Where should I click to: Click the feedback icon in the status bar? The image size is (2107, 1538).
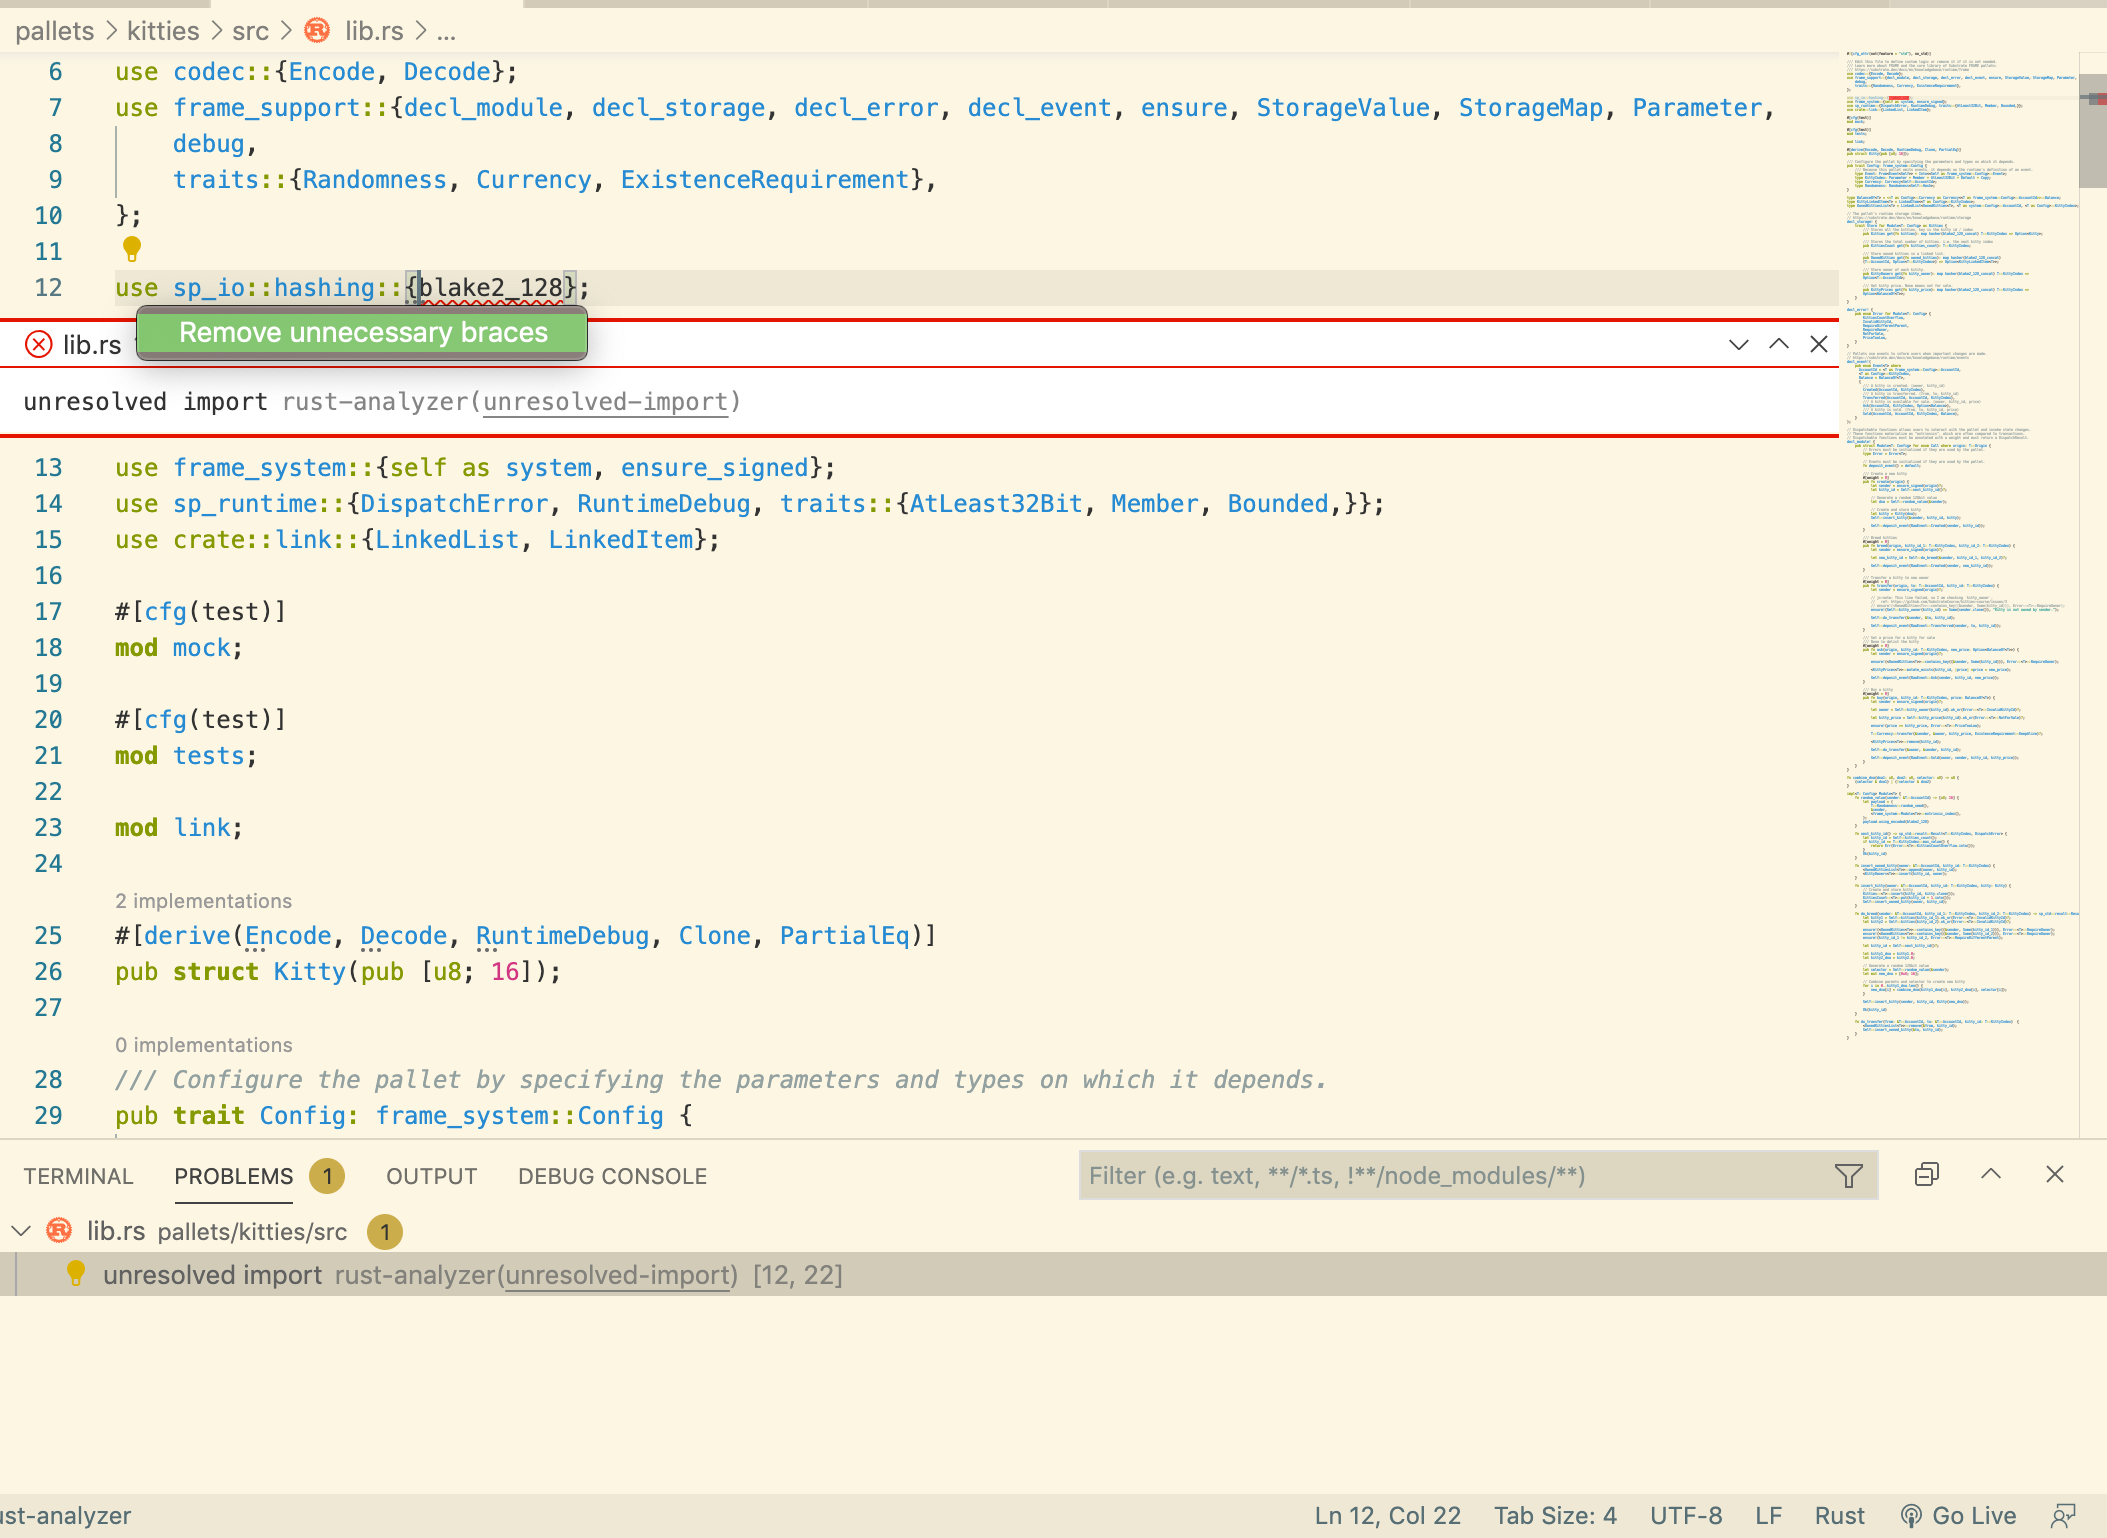[2065, 1514]
